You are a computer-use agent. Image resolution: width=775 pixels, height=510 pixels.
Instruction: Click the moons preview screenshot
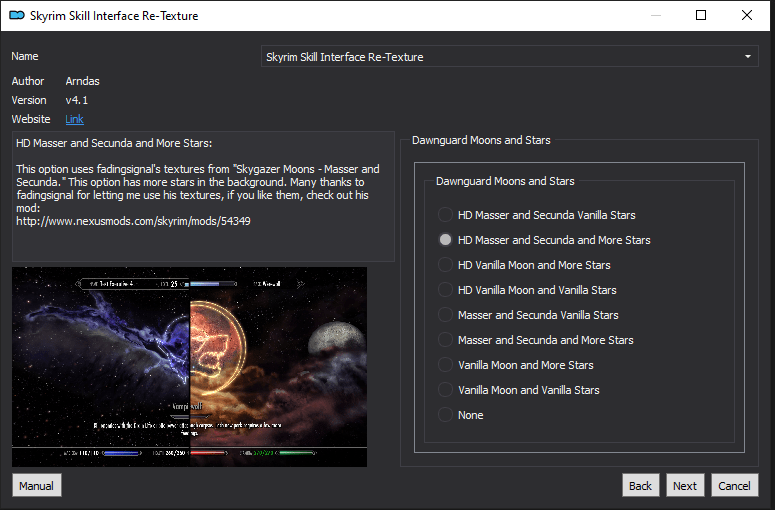coord(189,367)
